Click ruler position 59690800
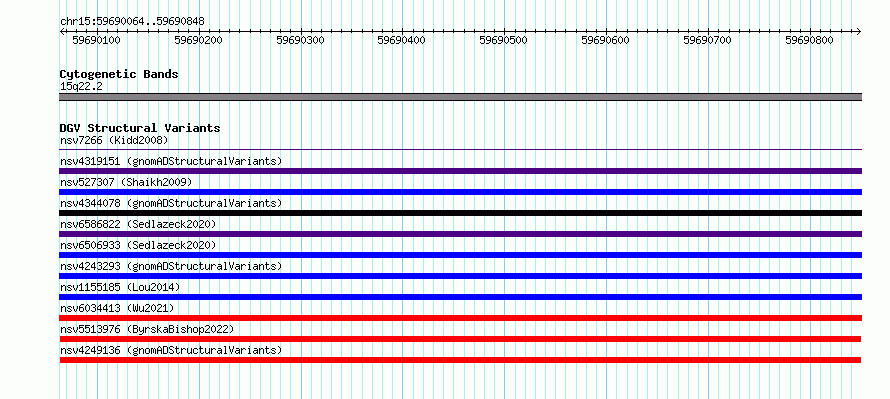890x399 pixels. click(x=809, y=40)
